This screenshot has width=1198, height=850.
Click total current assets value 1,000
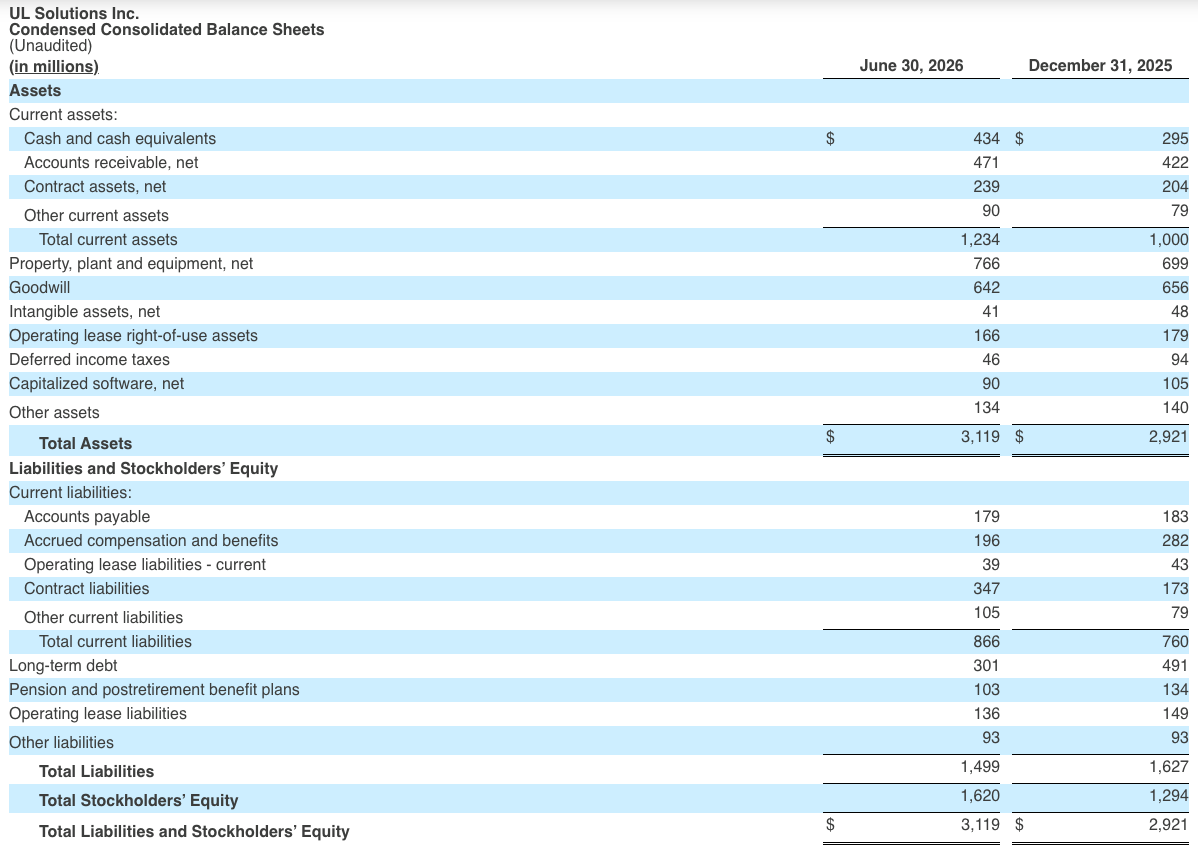tap(1169, 240)
